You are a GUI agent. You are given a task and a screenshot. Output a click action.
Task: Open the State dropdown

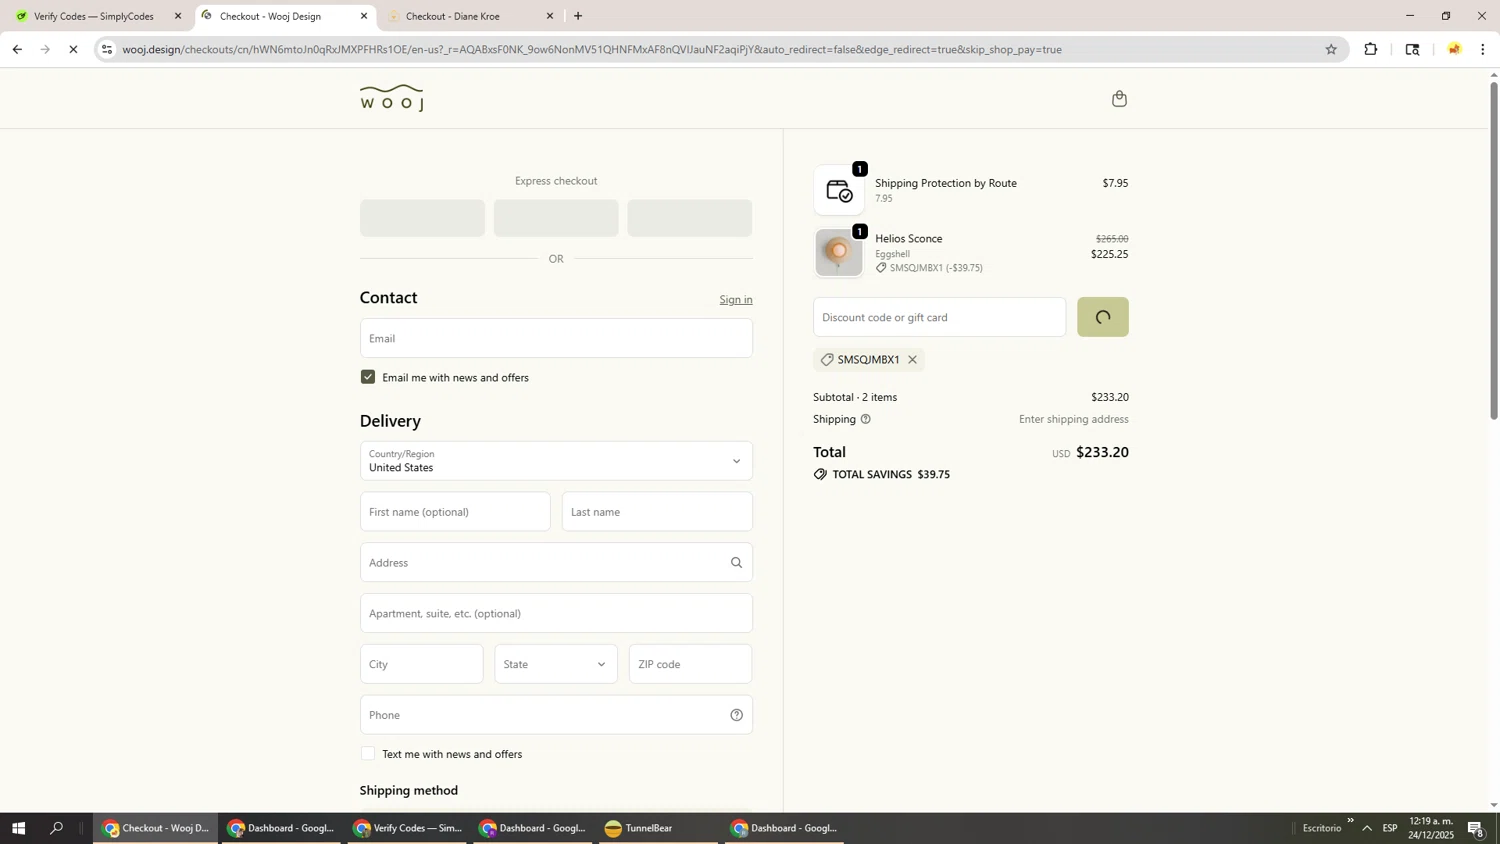tap(556, 664)
